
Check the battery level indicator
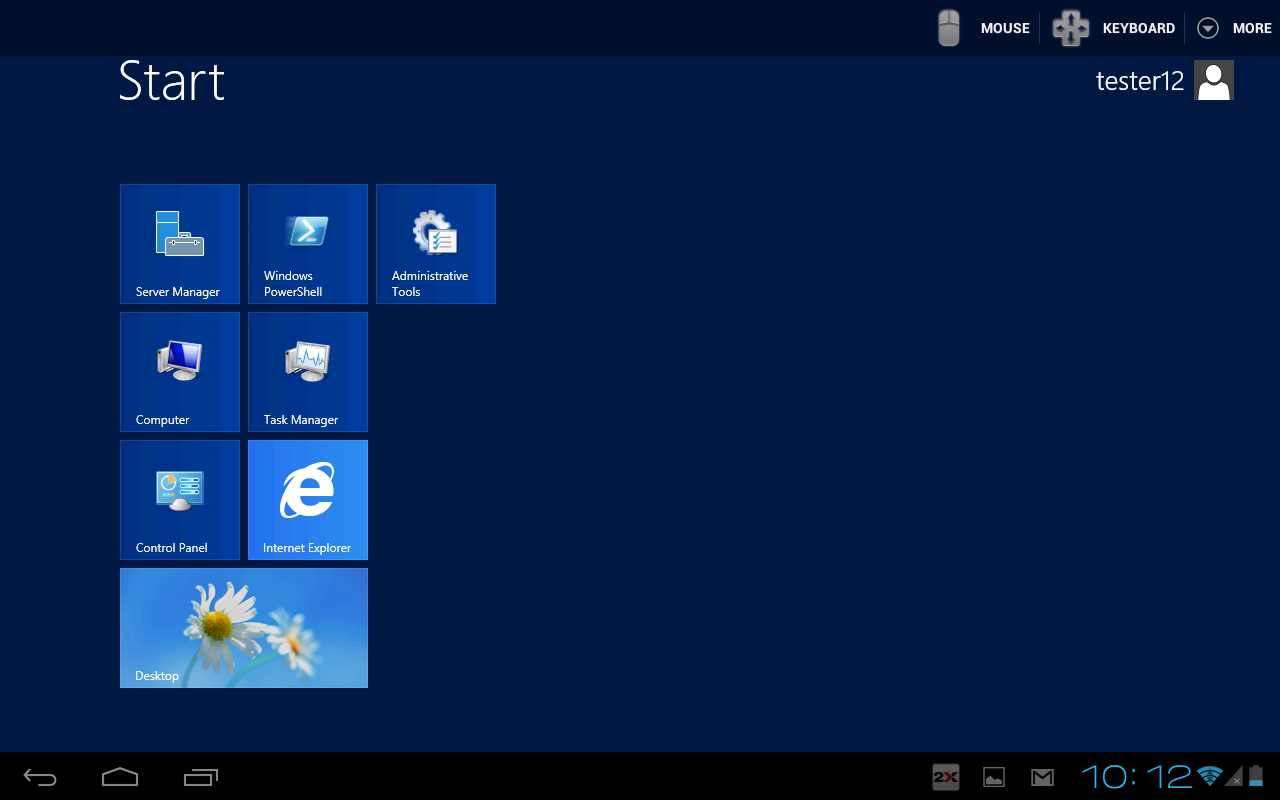(x=1258, y=776)
